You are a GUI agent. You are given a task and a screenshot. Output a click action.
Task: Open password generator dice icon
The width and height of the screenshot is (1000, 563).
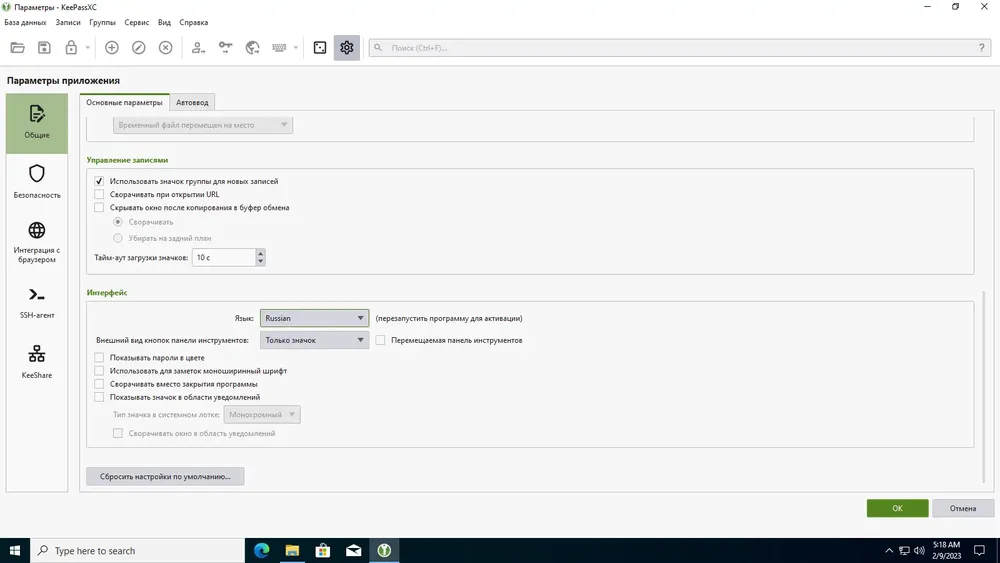pos(320,48)
